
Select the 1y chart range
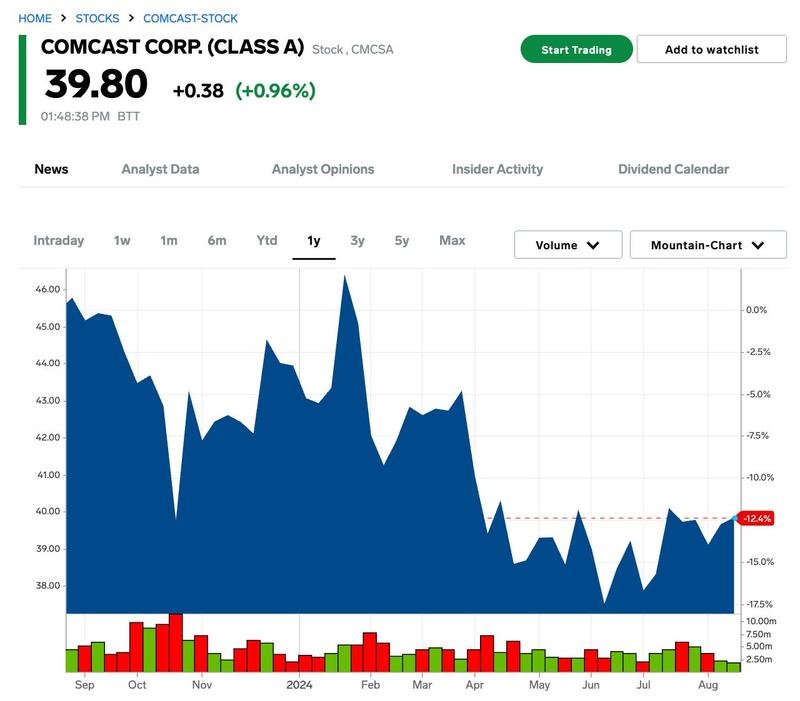pyautogui.click(x=314, y=241)
